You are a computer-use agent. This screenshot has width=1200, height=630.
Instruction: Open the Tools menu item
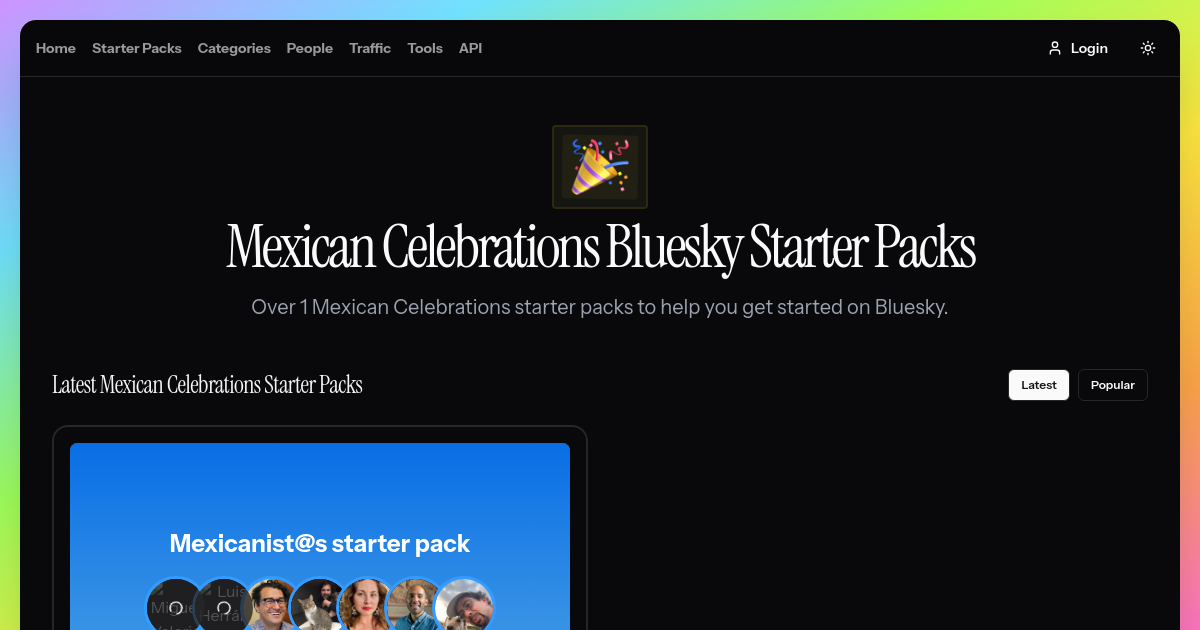[425, 48]
